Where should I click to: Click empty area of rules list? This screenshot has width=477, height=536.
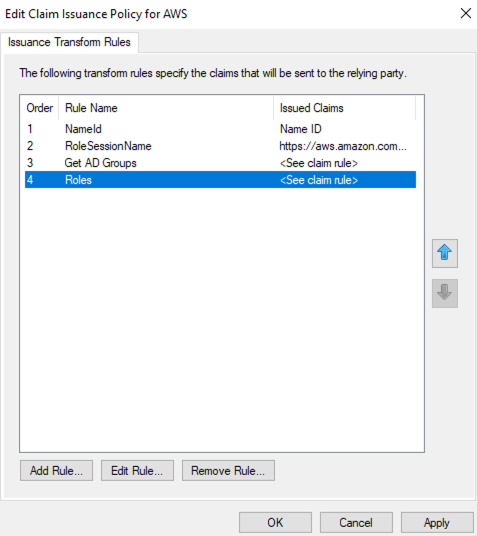[222, 318]
